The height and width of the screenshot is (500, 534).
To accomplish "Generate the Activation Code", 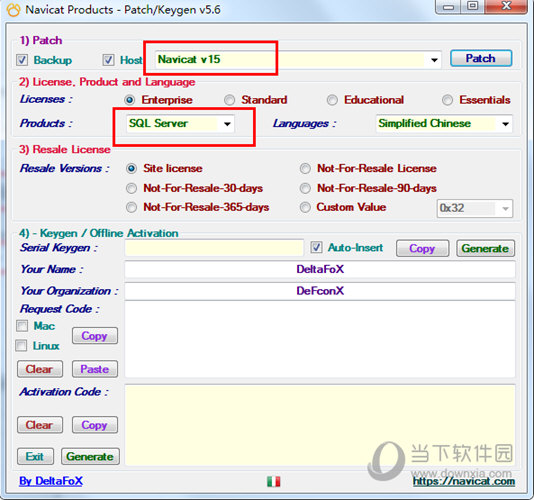I will click(x=90, y=456).
